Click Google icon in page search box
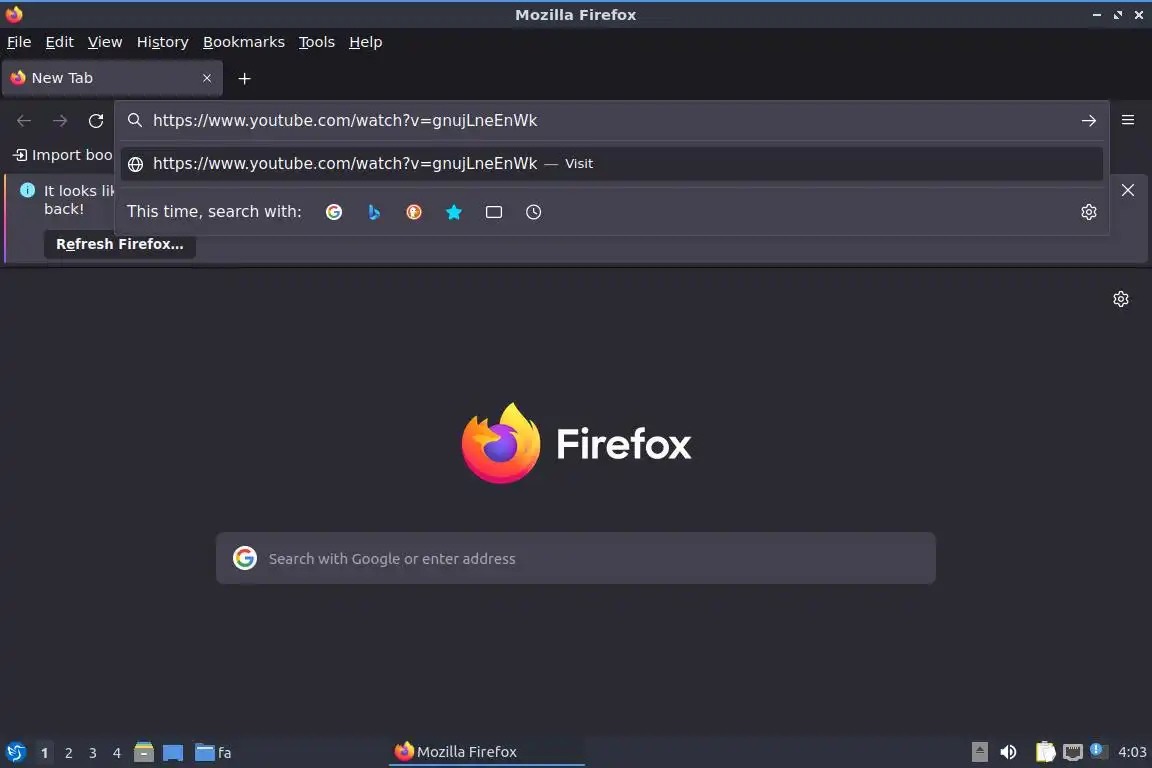1152x768 pixels. pyautogui.click(x=245, y=559)
